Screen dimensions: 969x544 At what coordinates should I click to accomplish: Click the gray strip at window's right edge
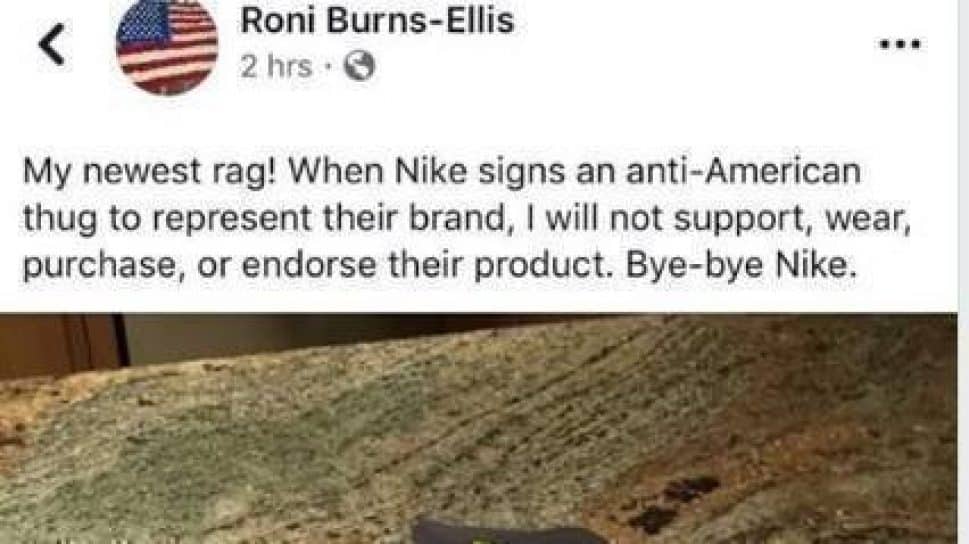click(963, 272)
